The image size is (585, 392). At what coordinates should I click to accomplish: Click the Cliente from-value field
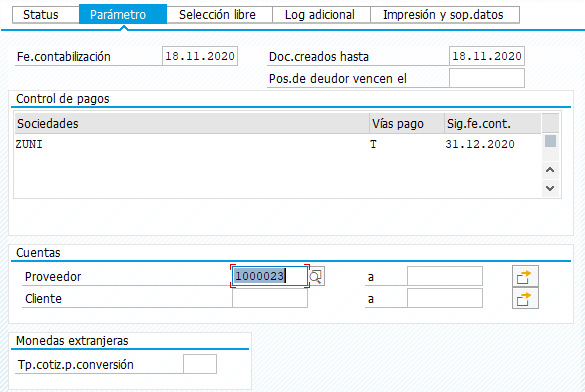[270, 298]
